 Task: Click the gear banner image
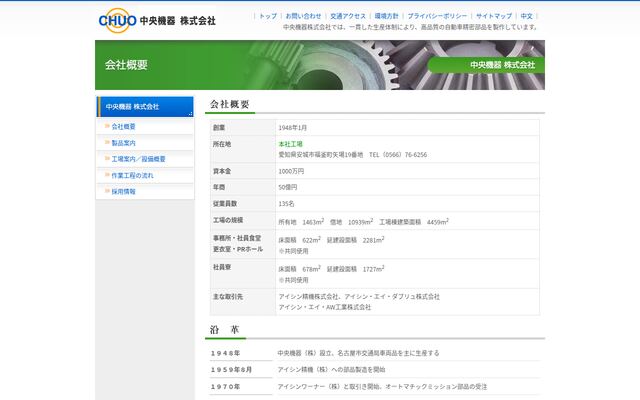(320, 65)
